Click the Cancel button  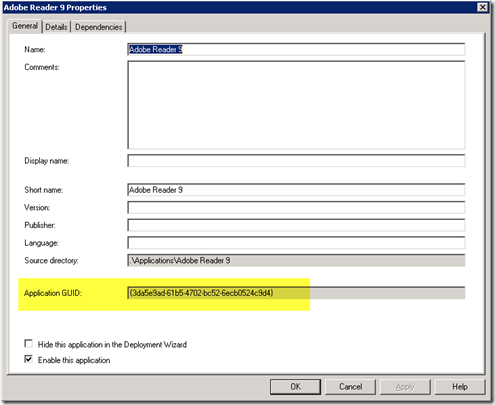pyautogui.click(x=350, y=387)
